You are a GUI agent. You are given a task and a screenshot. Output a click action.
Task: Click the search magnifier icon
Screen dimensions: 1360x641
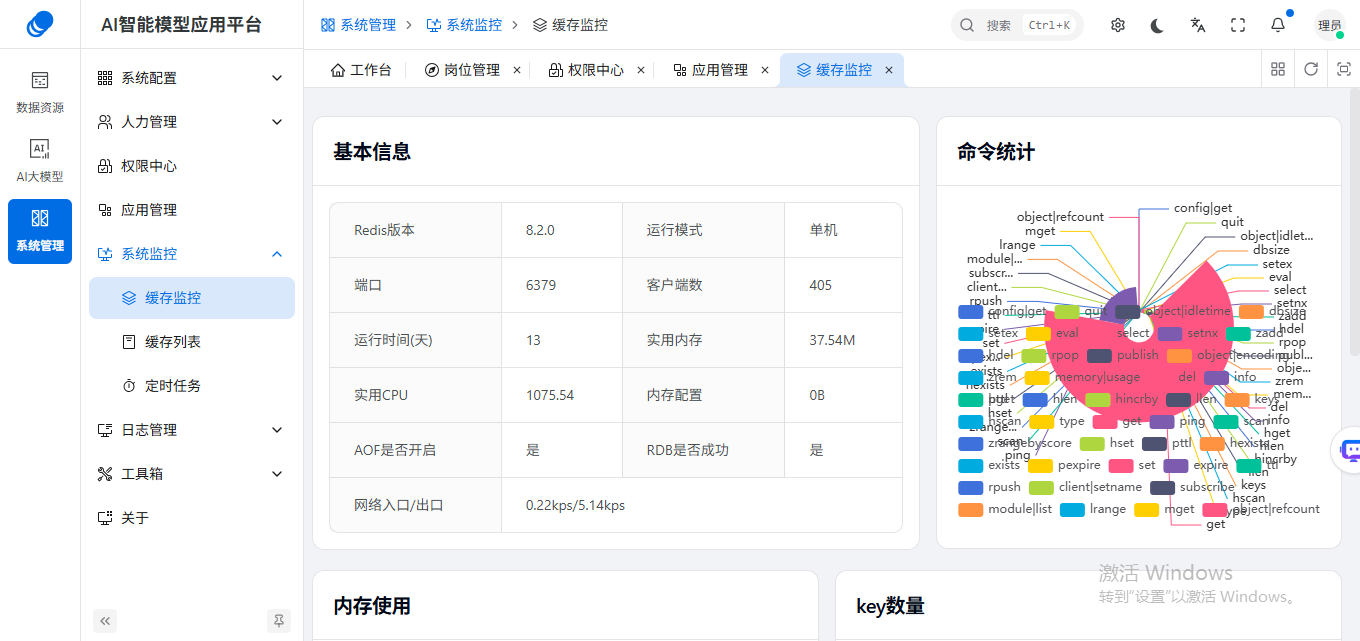967,25
